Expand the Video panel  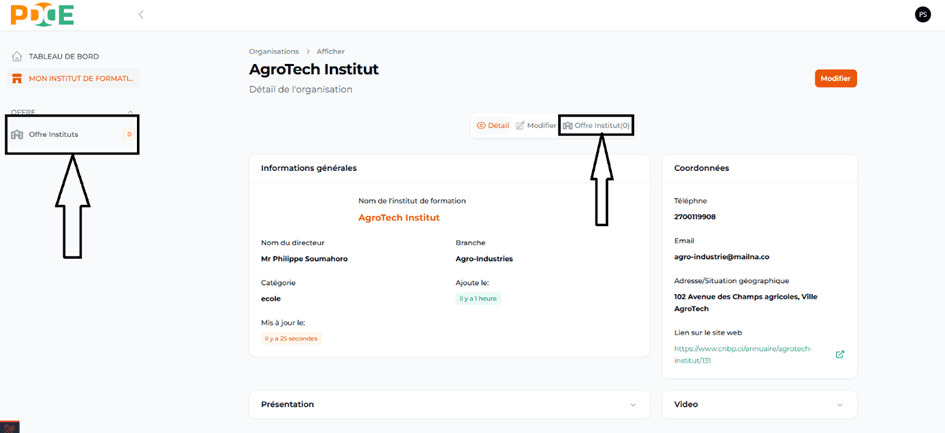[x=839, y=405]
